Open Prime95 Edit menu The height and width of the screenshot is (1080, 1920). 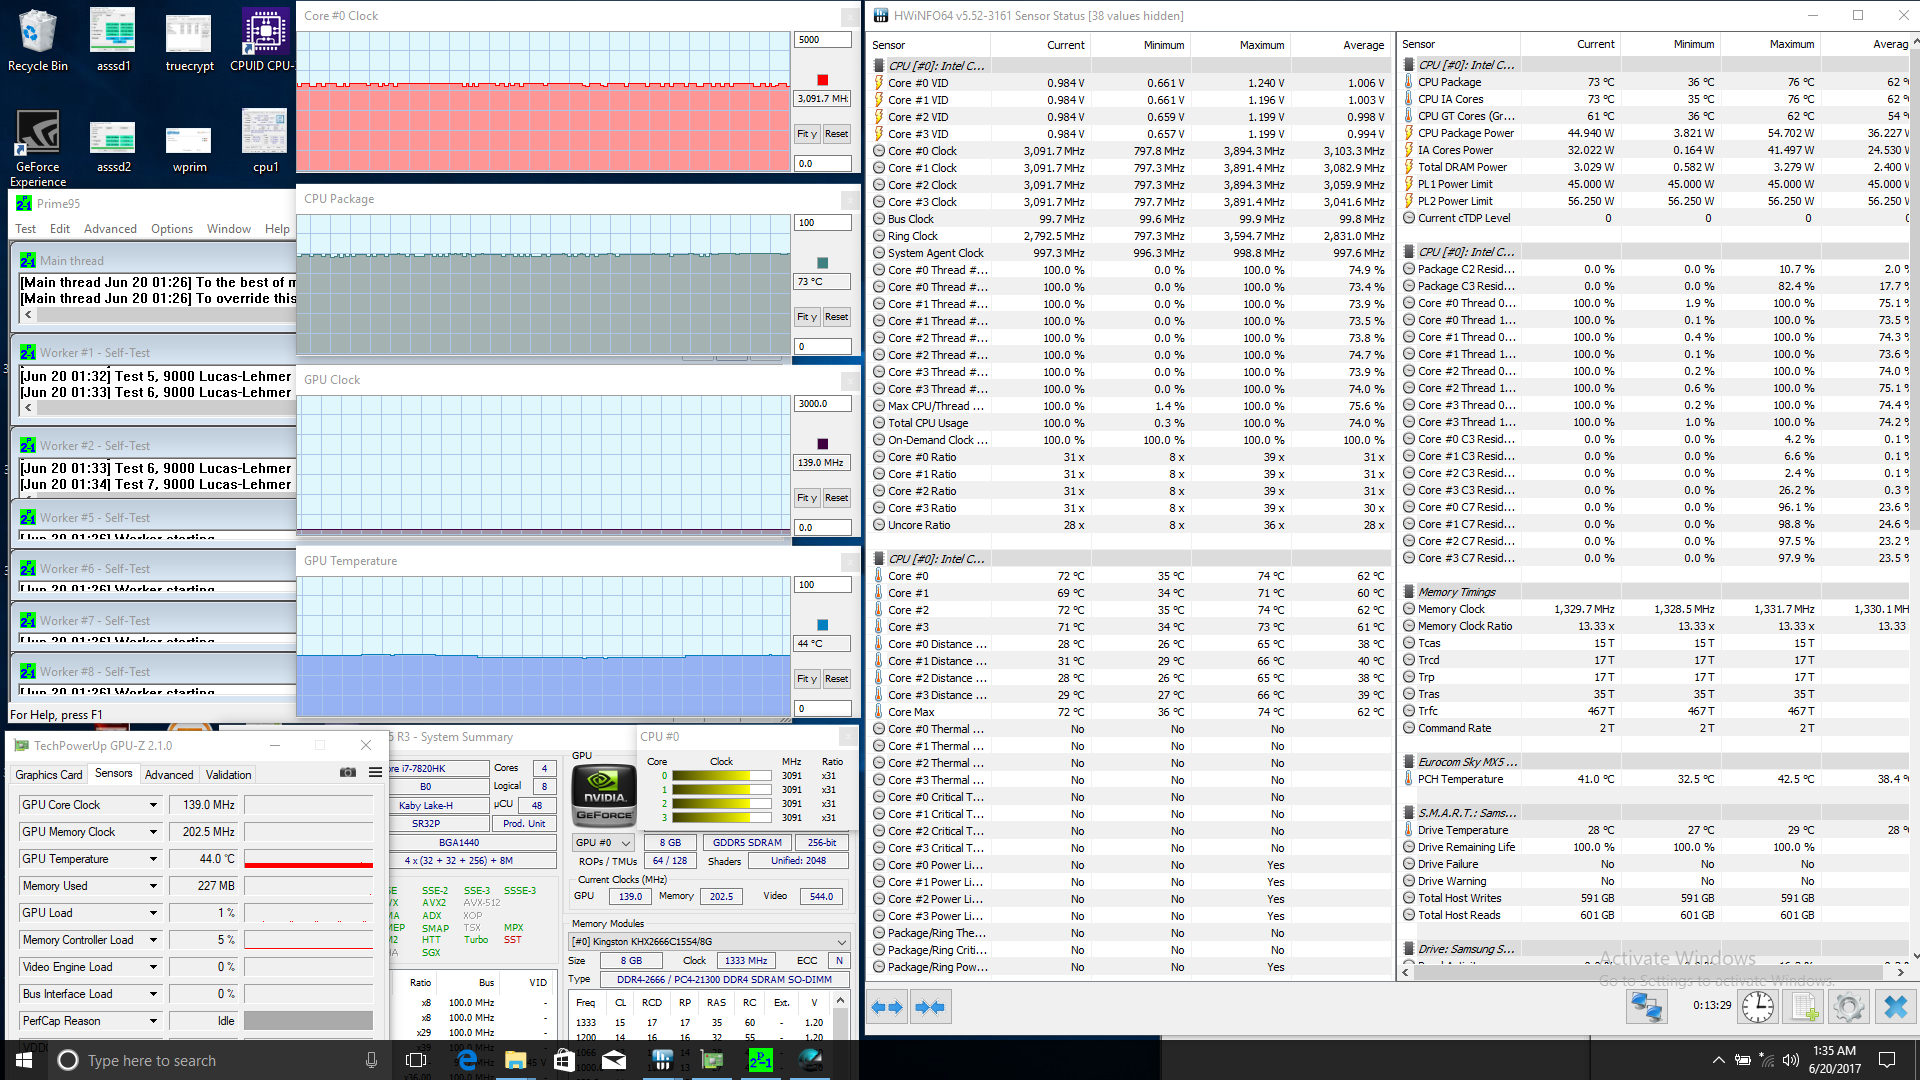60,229
